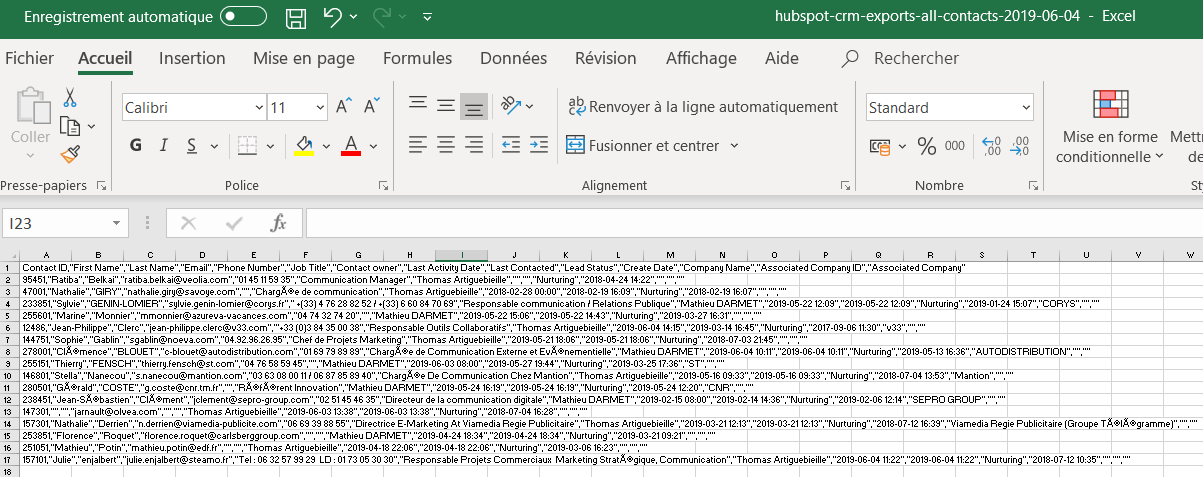Open the Fichier tab
This screenshot has height=477, width=1203.
(x=29, y=59)
